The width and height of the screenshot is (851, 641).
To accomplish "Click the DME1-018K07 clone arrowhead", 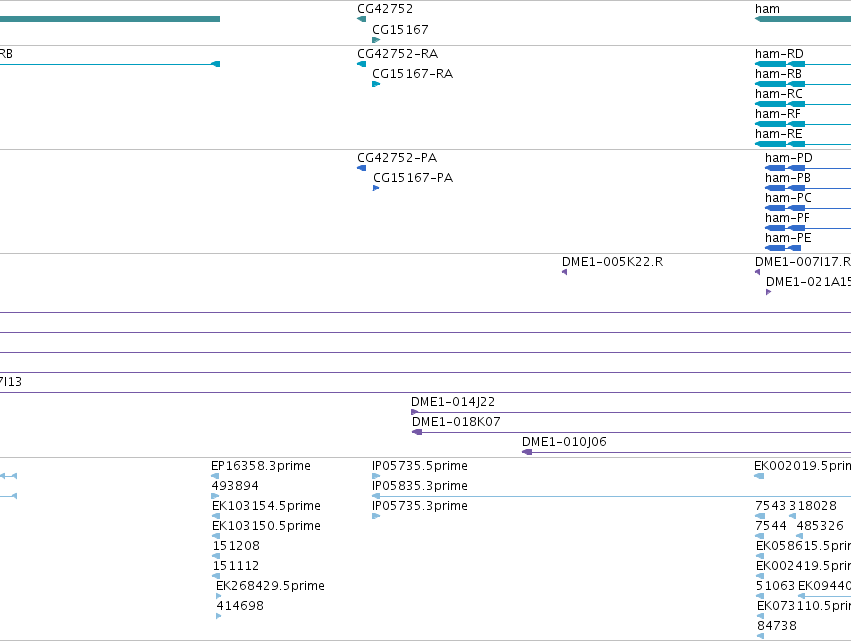I will (417, 432).
